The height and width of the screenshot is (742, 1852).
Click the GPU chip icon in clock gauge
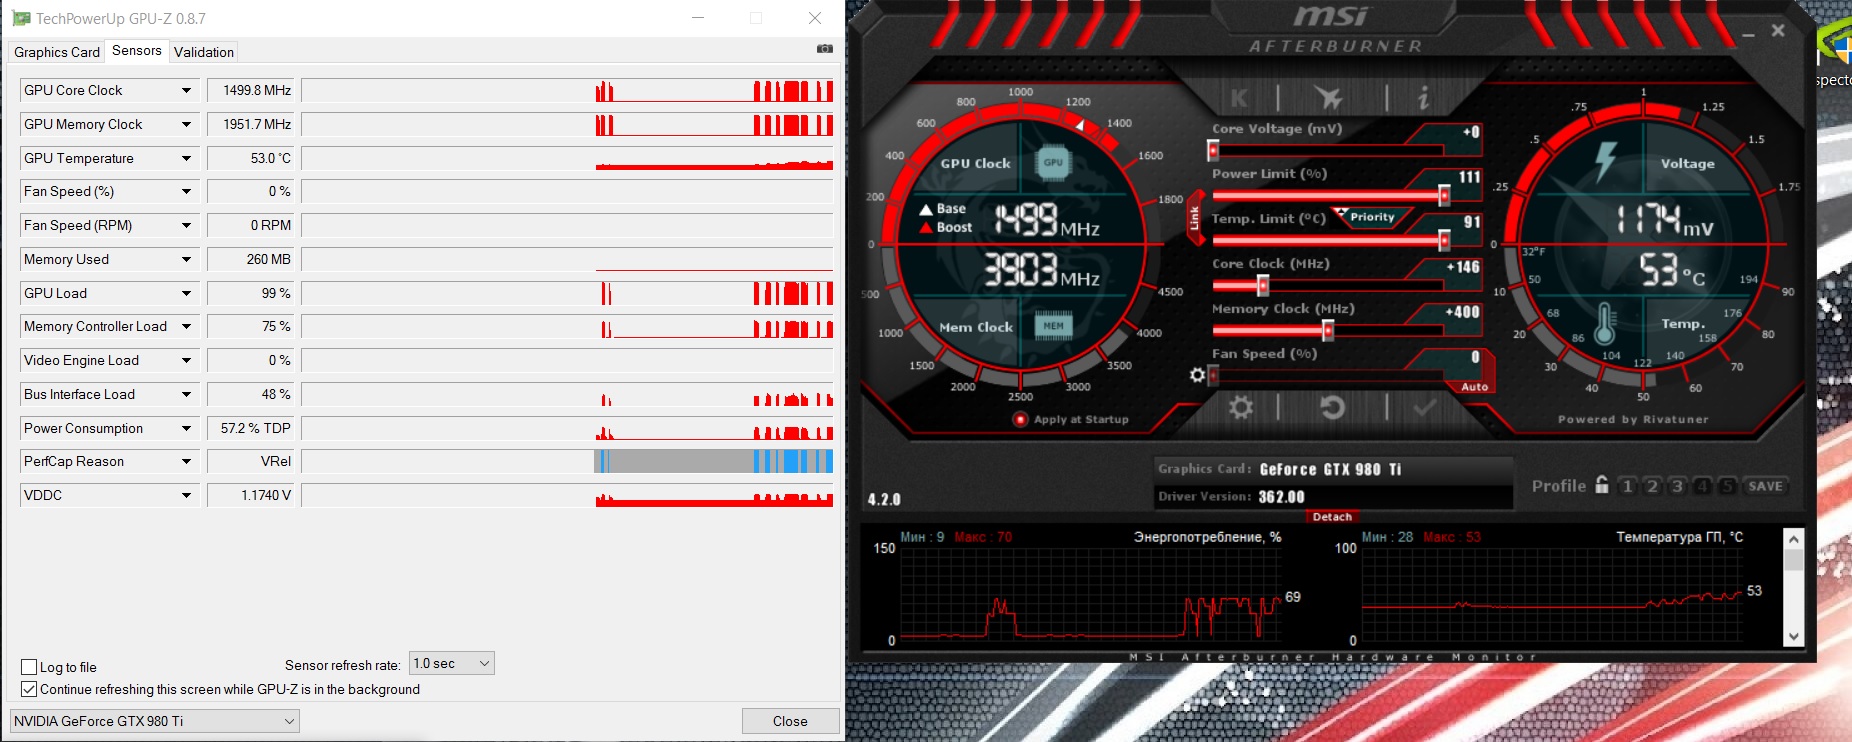(x=1053, y=162)
